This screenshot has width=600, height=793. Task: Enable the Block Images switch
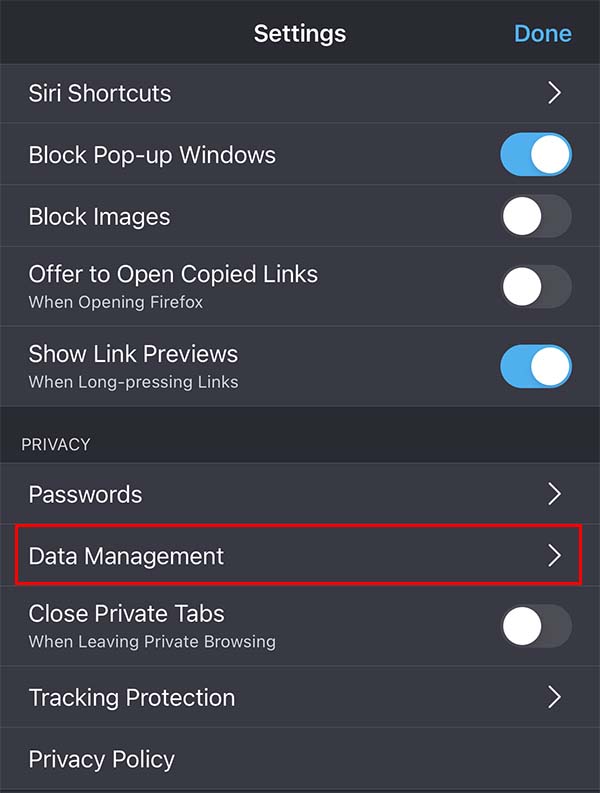535,216
